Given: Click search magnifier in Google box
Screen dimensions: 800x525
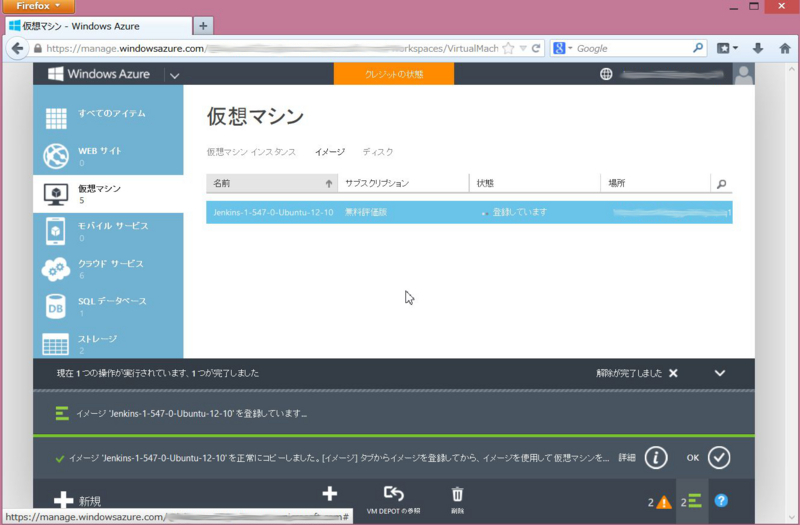Looking at the screenshot, I should click(x=698, y=48).
